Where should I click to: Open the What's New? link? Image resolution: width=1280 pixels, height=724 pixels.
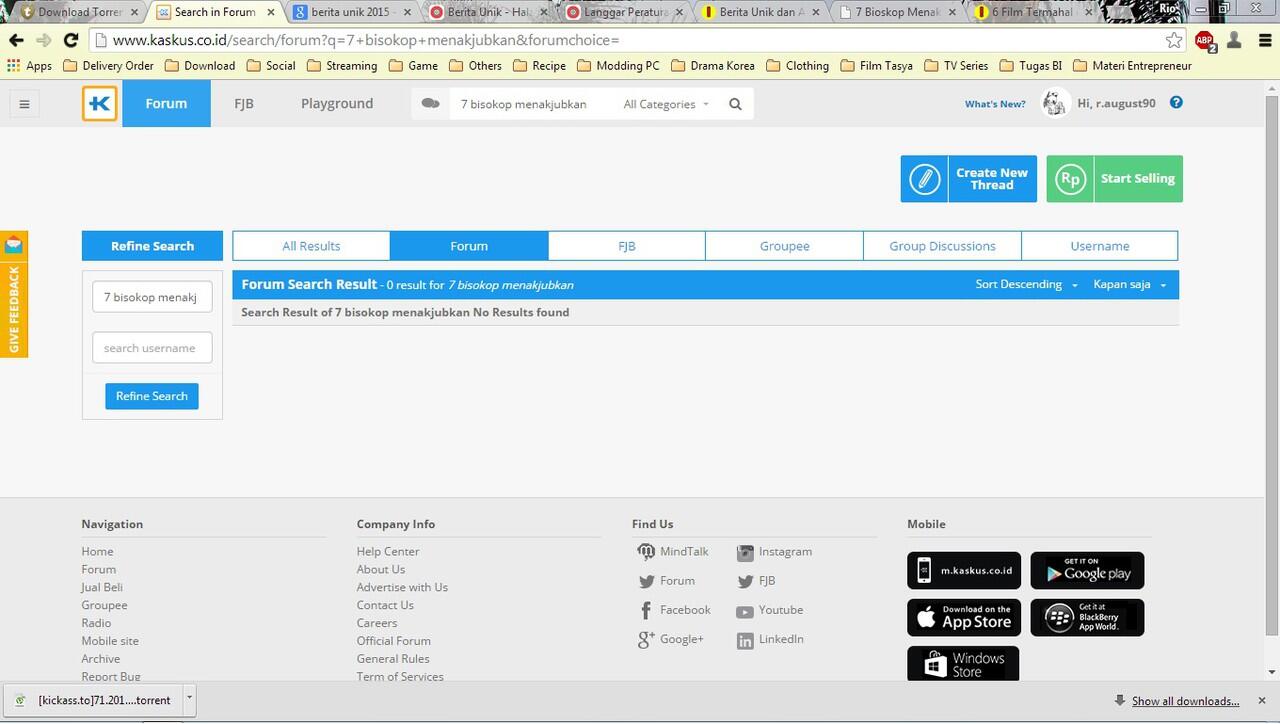coord(995,104)
